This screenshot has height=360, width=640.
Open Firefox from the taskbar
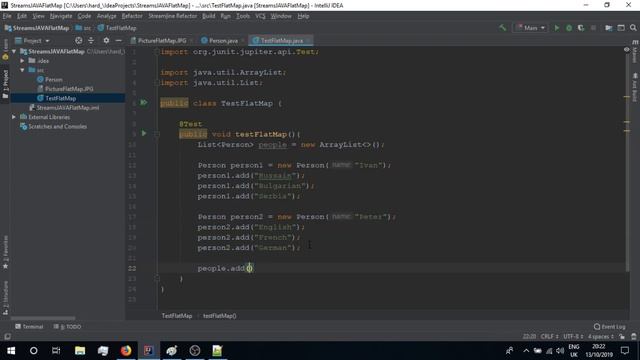tap(126, 351)
